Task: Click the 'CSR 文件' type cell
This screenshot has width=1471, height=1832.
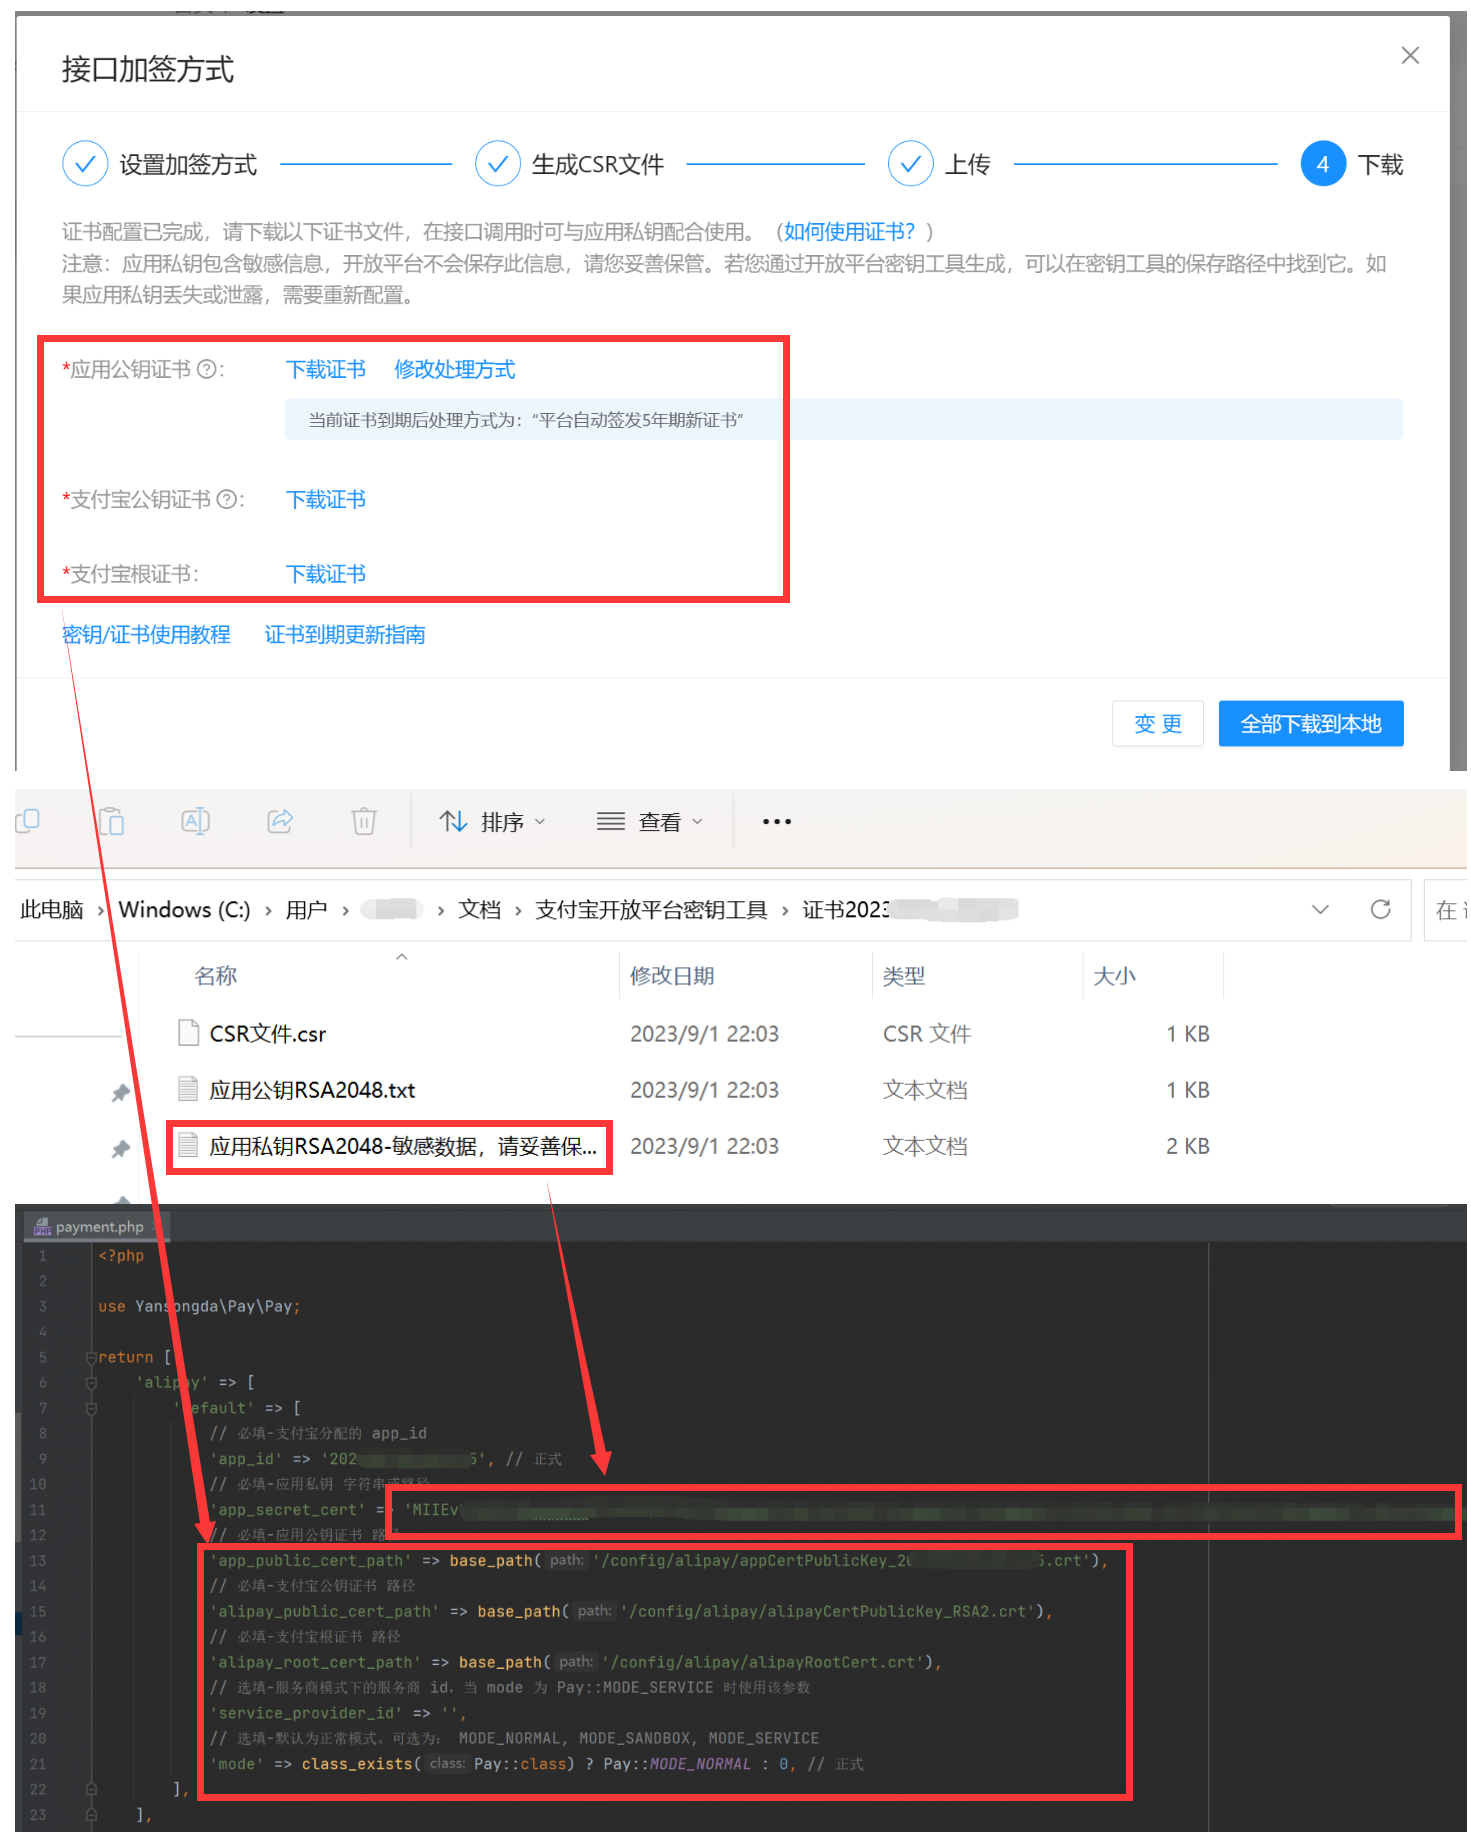Action: pyautogui.click(x=927, y=1034)
